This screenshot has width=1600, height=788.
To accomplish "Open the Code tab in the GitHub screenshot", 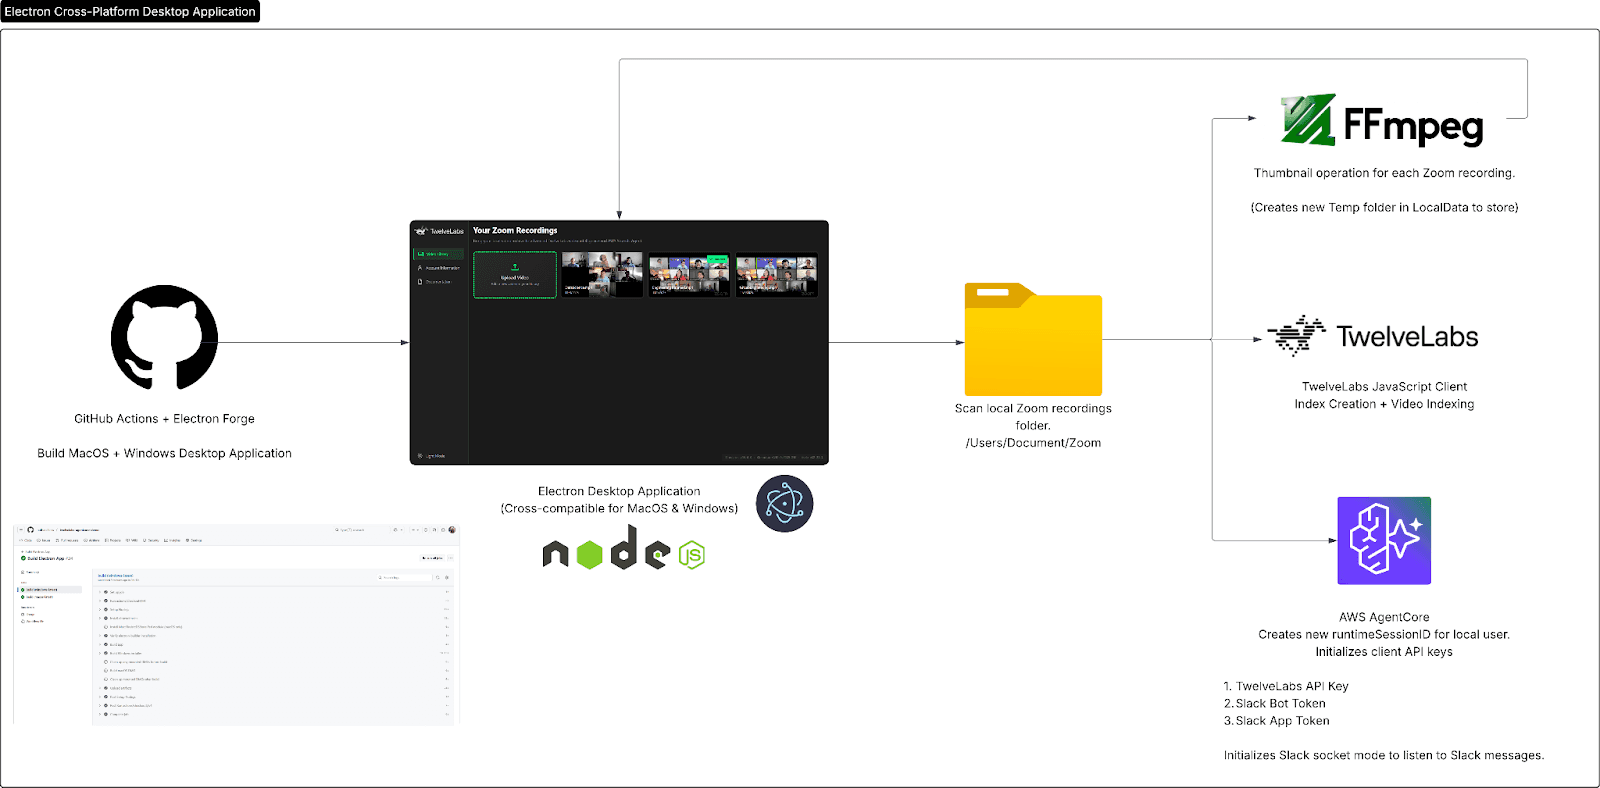I will 25,540.
